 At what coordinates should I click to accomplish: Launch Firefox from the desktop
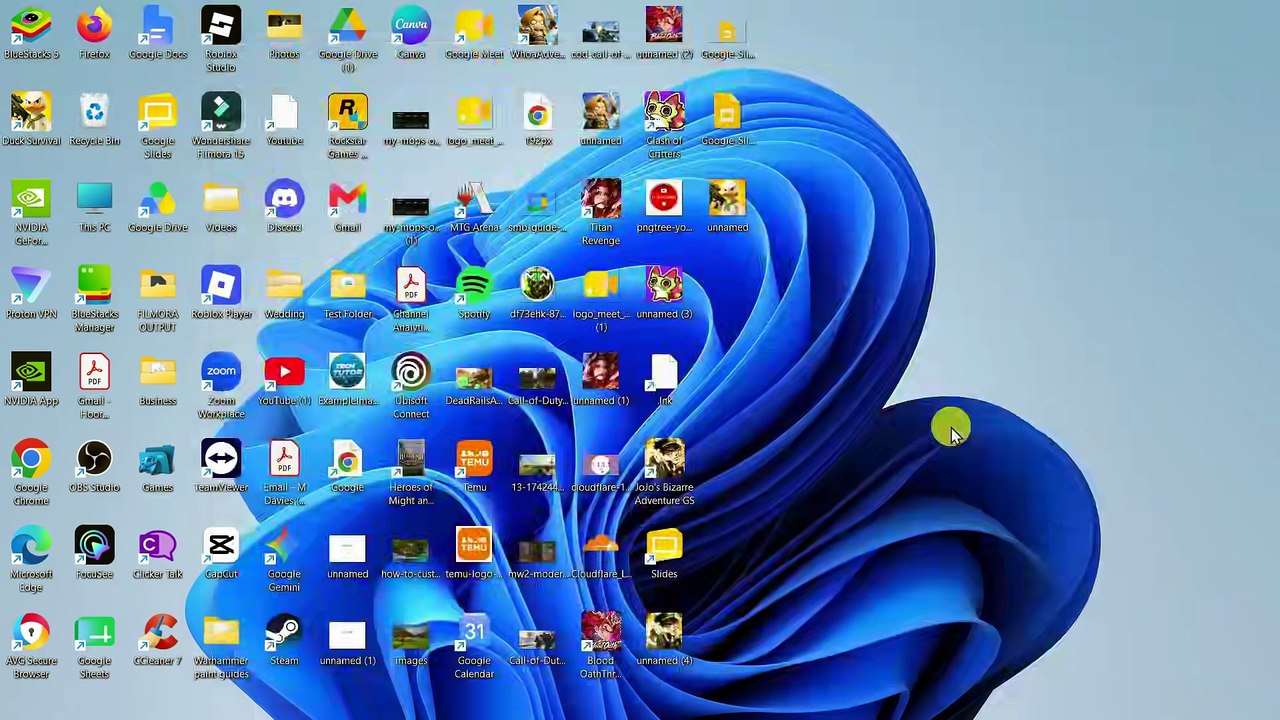click(x=94, y=25)
